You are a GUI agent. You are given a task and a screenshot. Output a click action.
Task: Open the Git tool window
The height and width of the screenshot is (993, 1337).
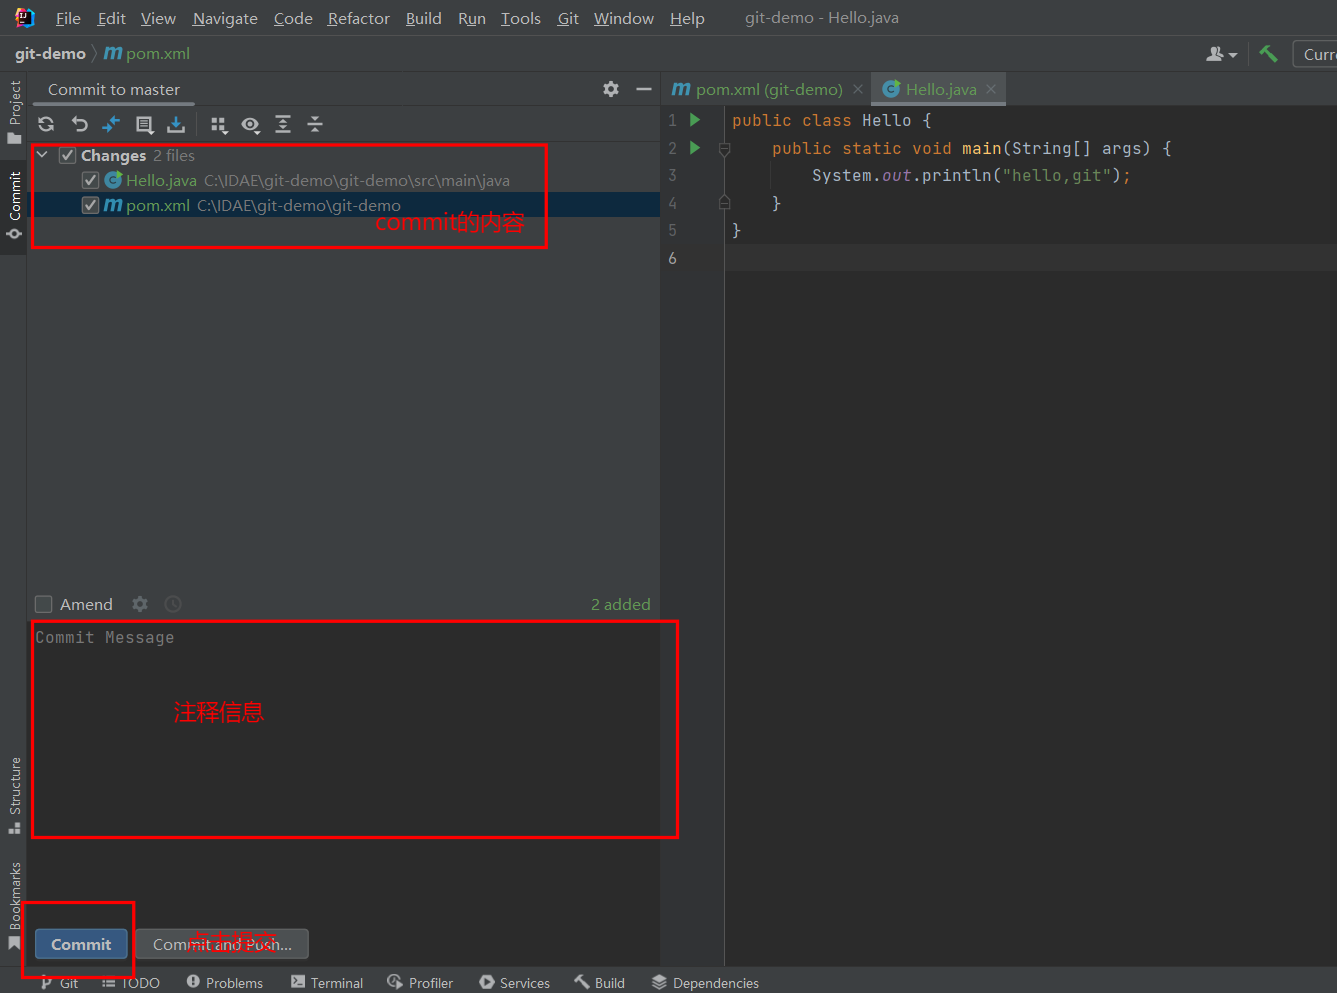point(59,982)
